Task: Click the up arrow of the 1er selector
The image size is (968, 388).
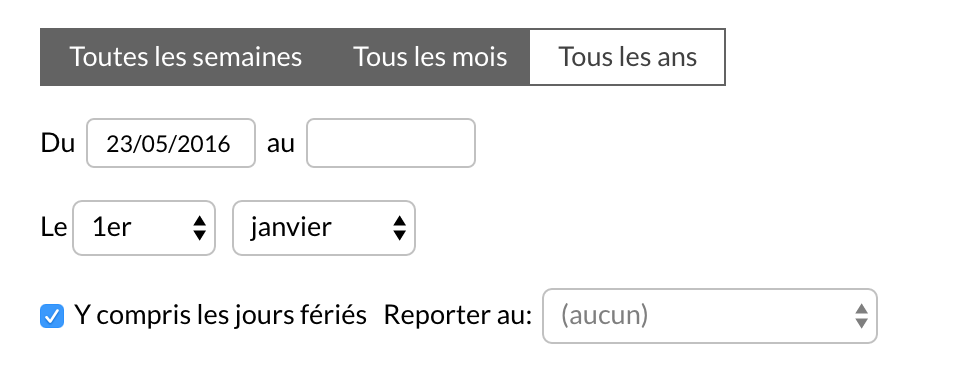Action: click(199, 221)
